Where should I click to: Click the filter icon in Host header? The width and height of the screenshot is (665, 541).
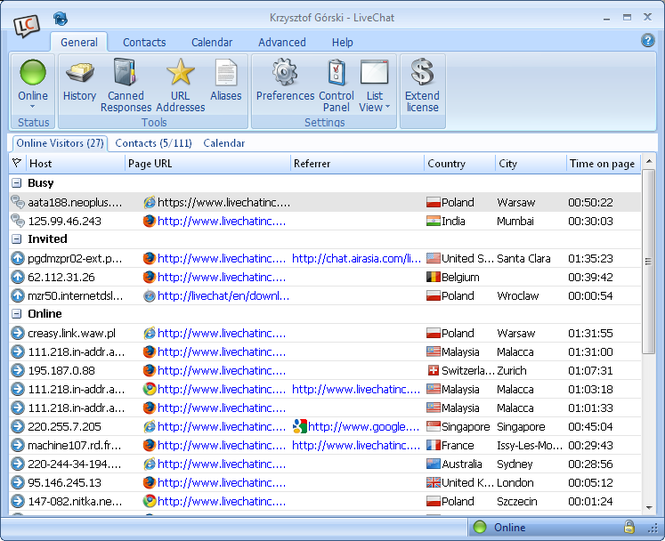(x=17, y=163)
